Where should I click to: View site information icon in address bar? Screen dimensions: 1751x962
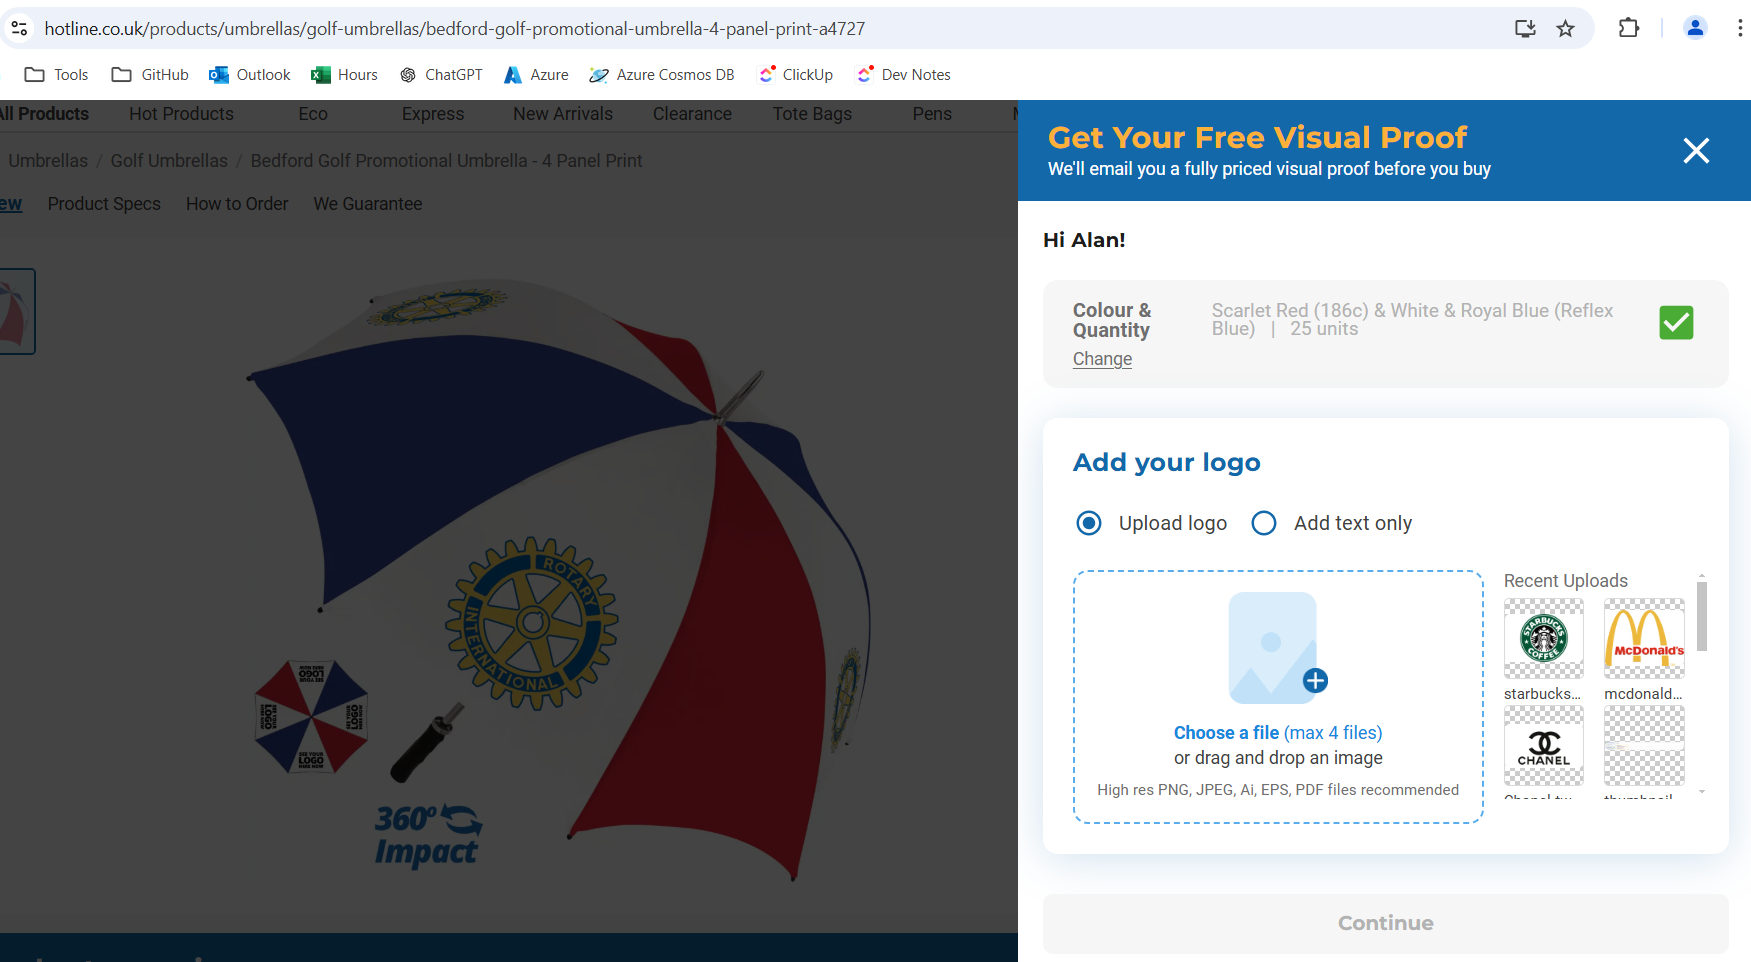pyautogui.click(x=20, y=29)
